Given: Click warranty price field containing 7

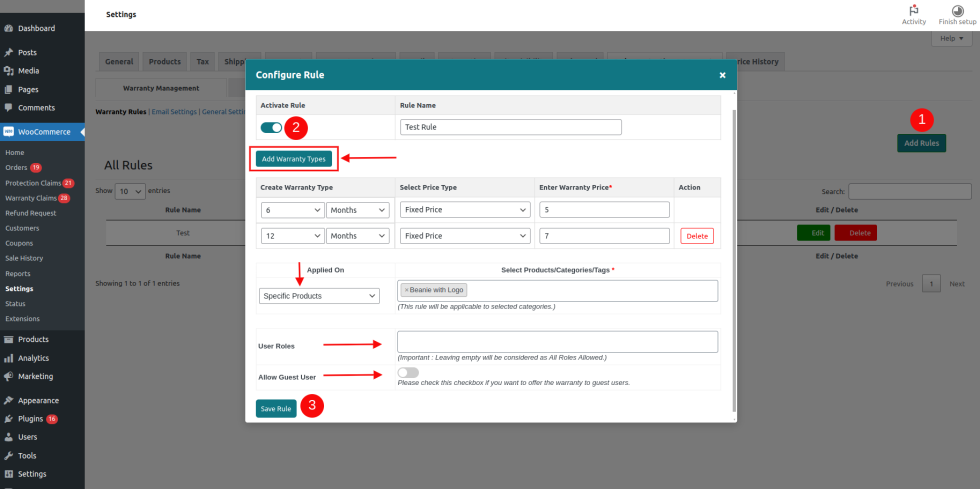Looking at the screenshot, I should [604, 236].
